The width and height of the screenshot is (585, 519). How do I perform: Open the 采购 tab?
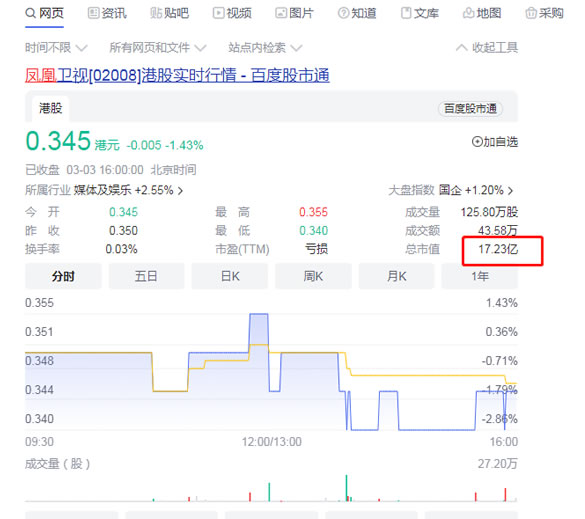tap(544, 14)
